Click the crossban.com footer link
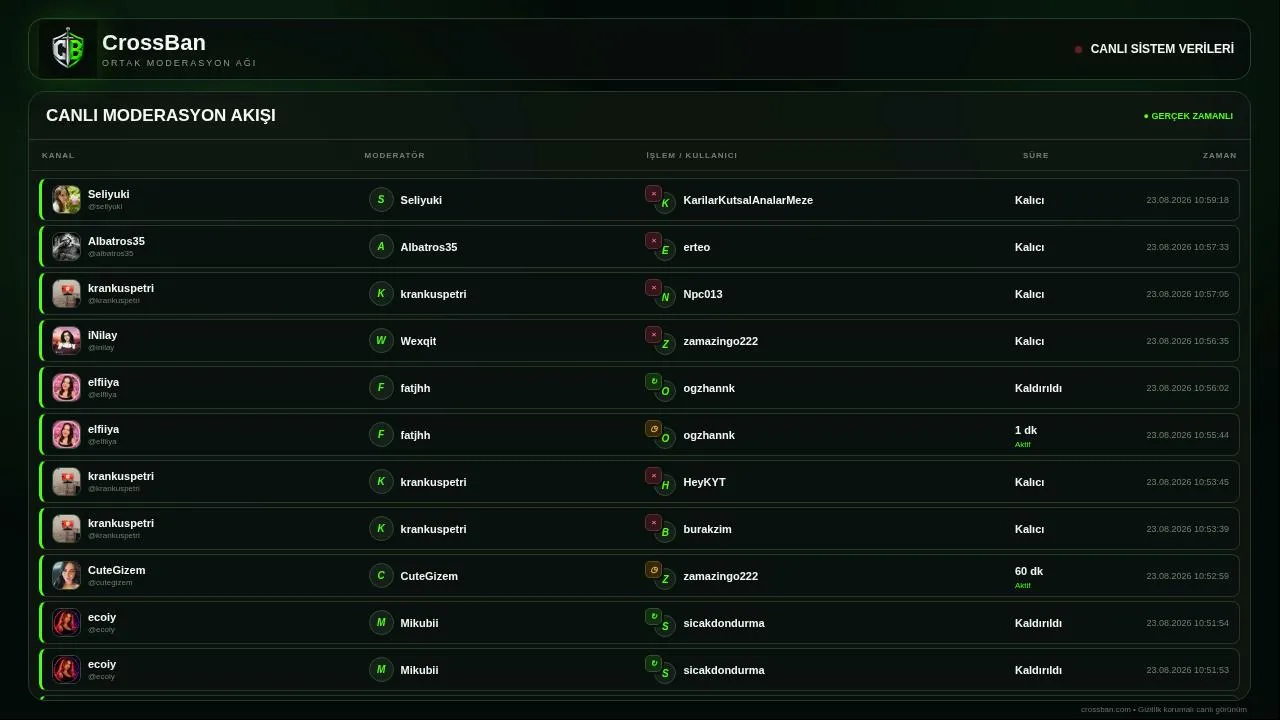This screenshot has width=1280, height=720. [x=1105, y=710]
